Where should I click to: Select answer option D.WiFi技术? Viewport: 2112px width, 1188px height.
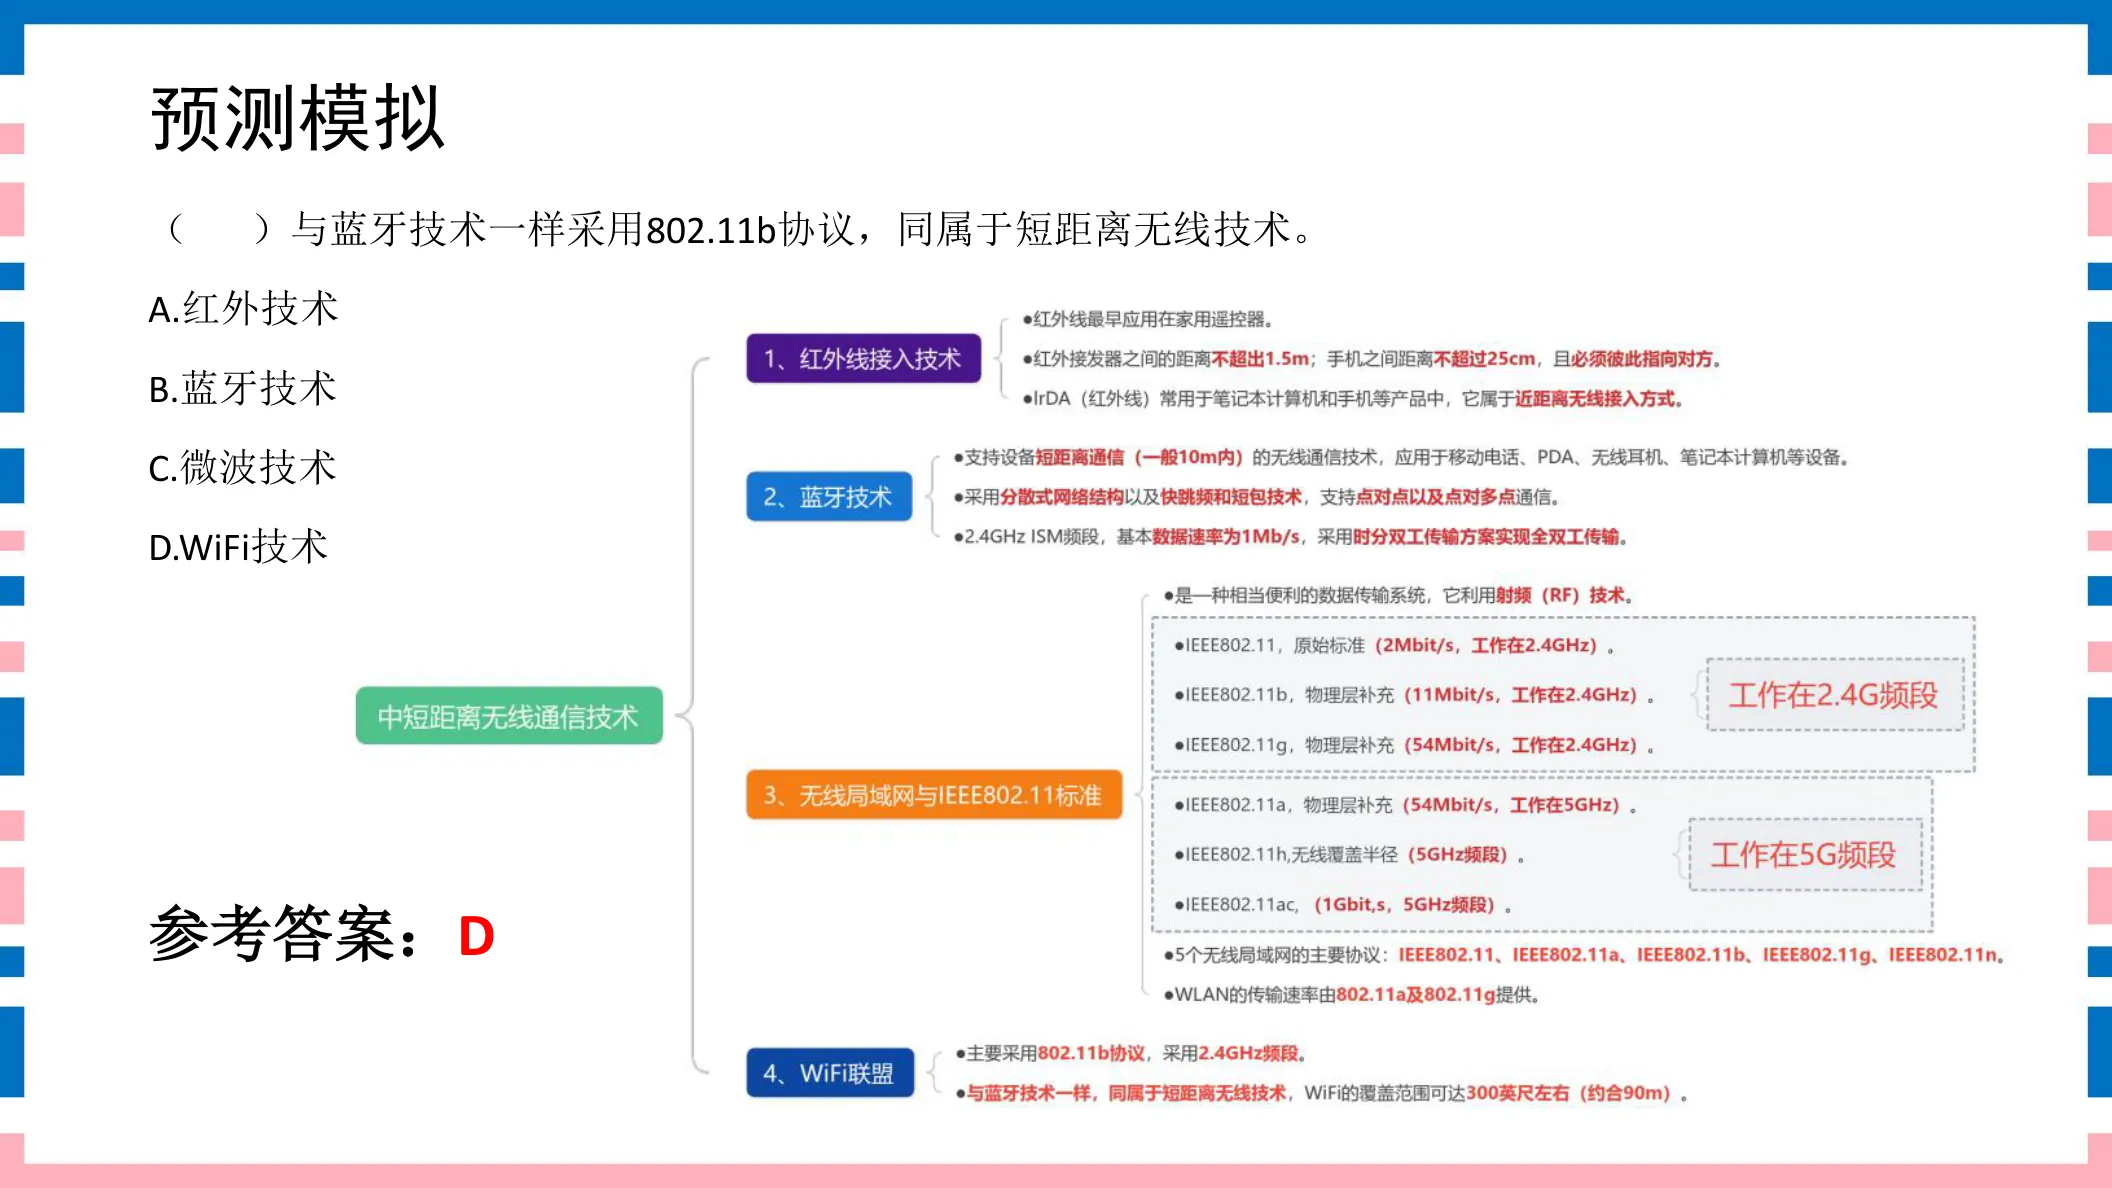238,547
